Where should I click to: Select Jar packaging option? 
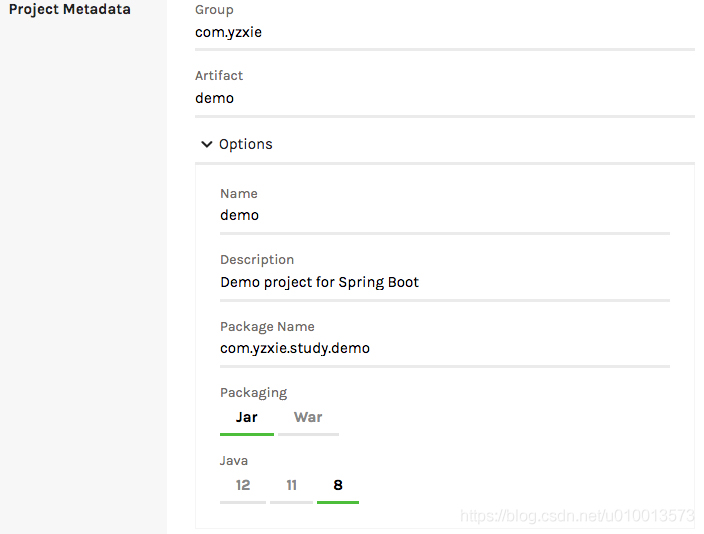point(247,417)
